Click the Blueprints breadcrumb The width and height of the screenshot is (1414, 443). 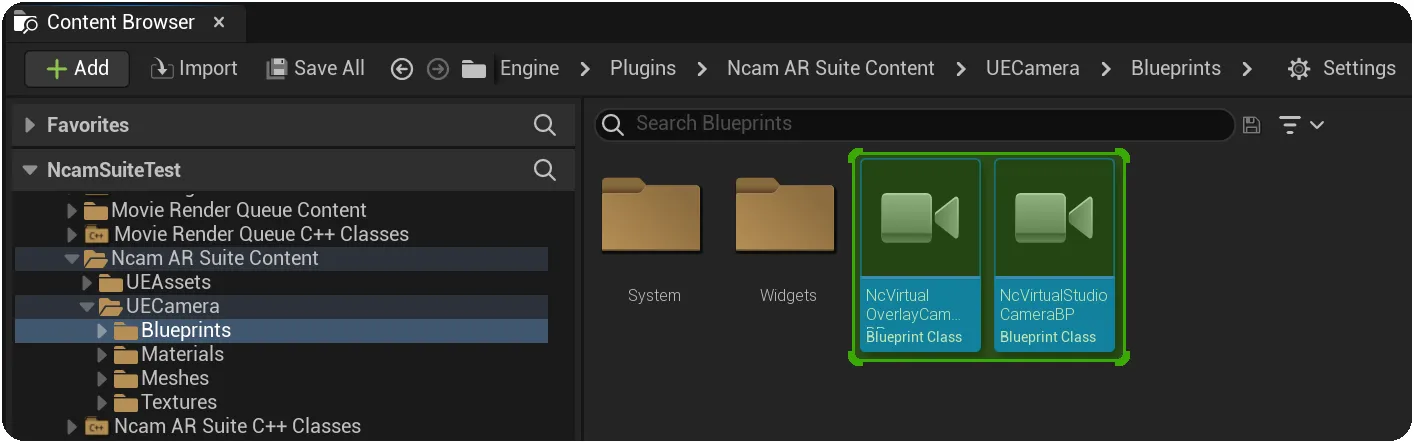(1176, 68)
